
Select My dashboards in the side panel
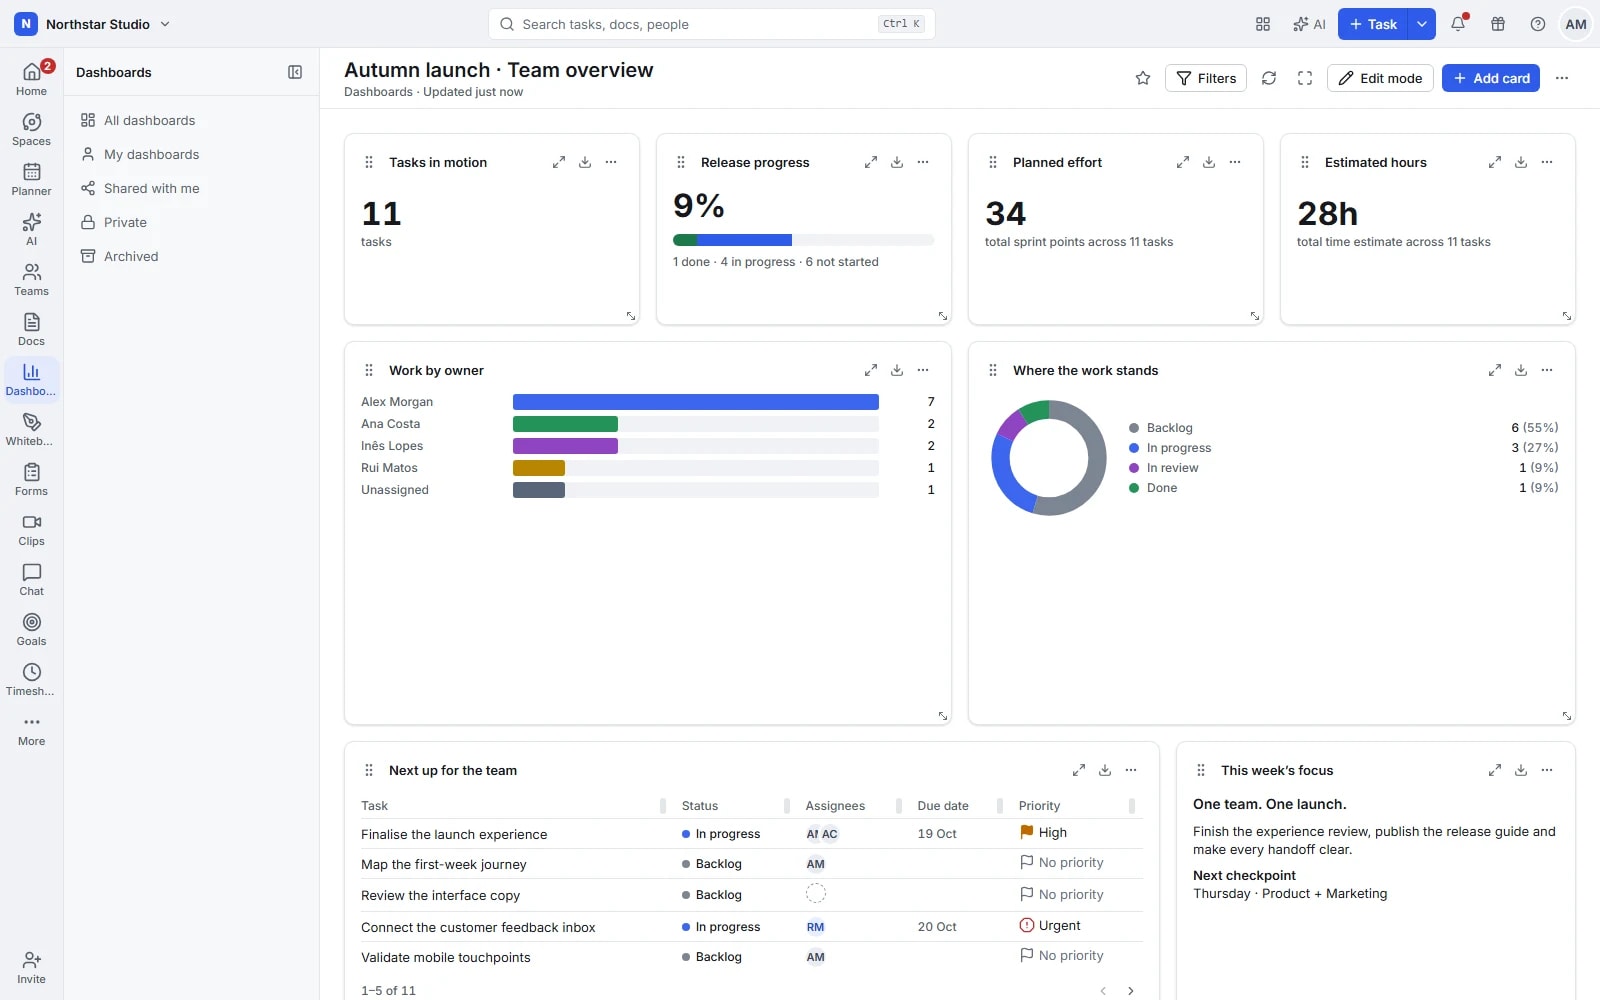(x=192, y=154)
